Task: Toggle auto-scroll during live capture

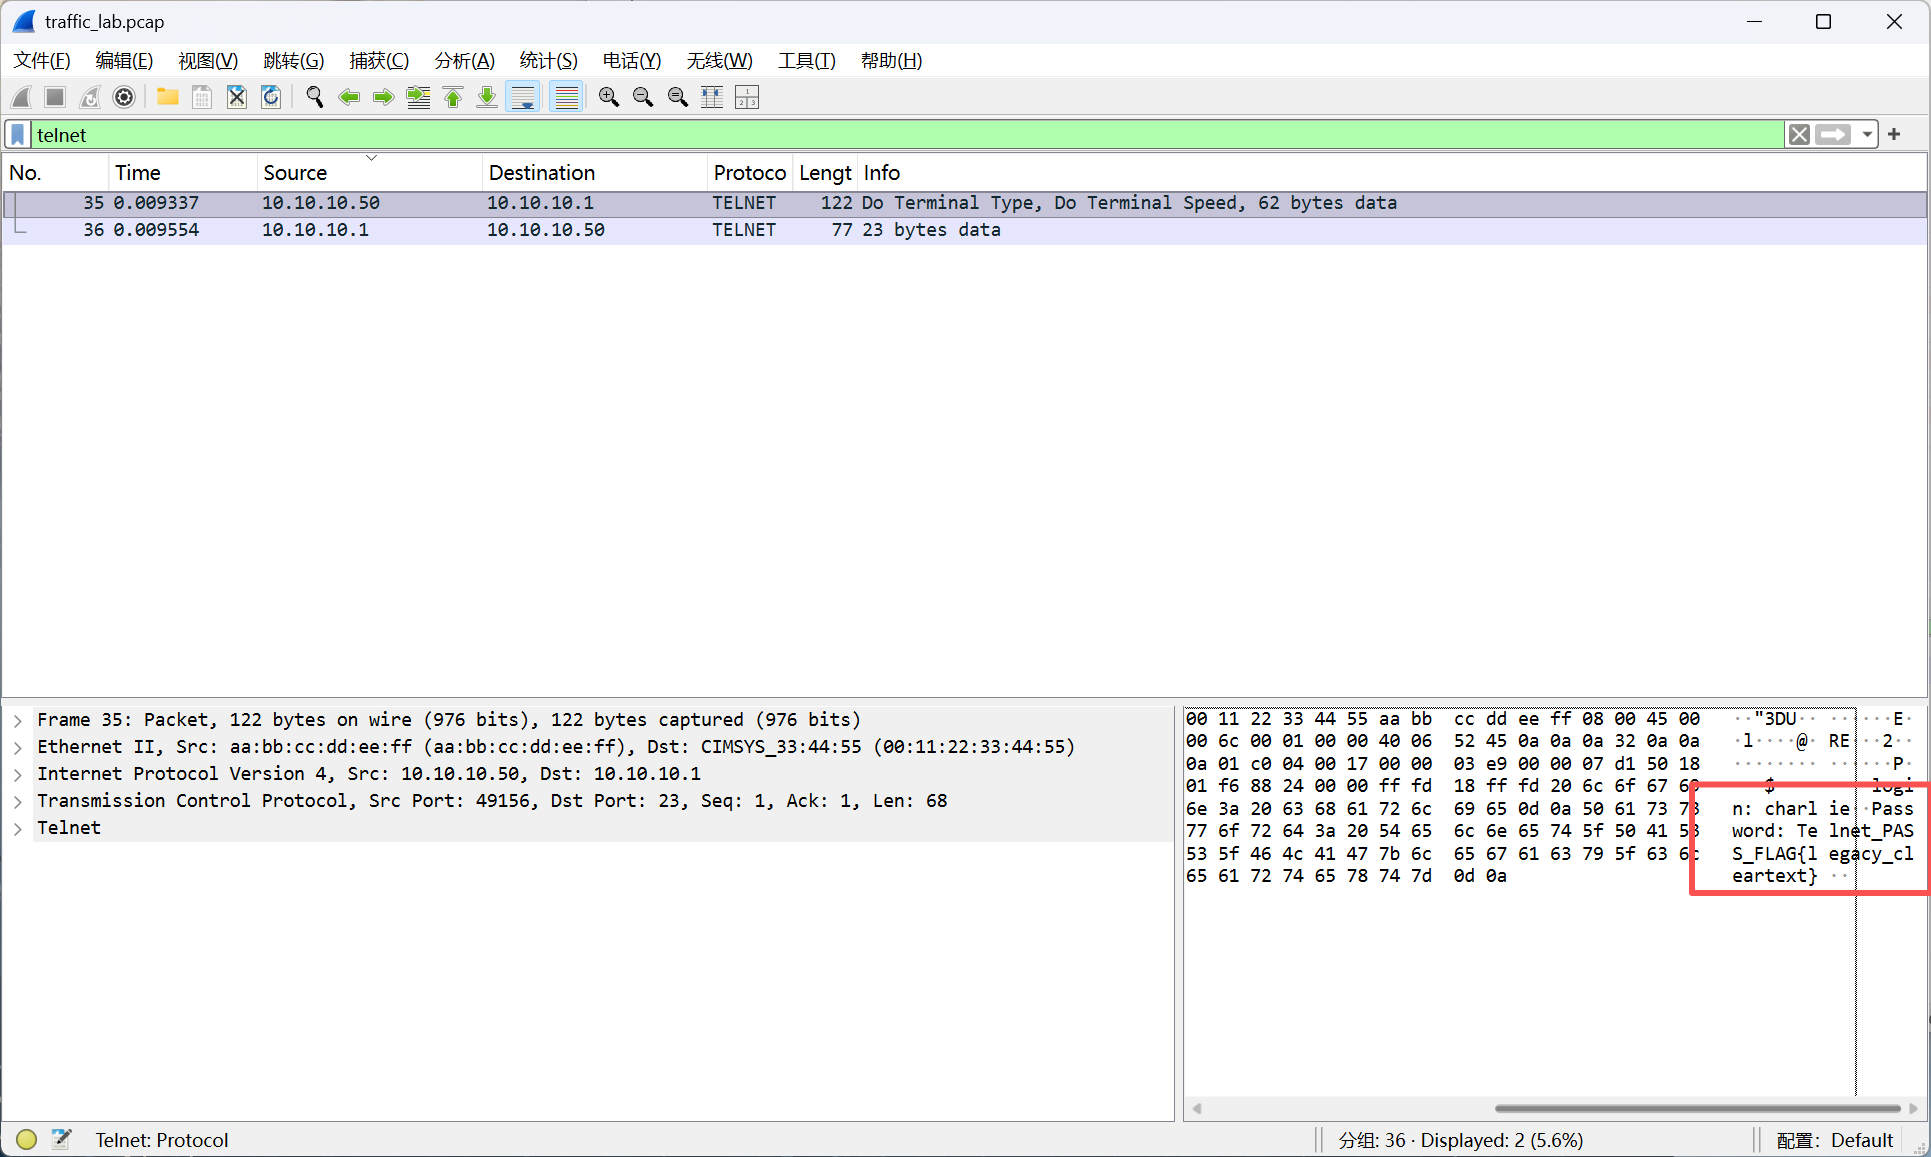Action: tap(523, 97)
